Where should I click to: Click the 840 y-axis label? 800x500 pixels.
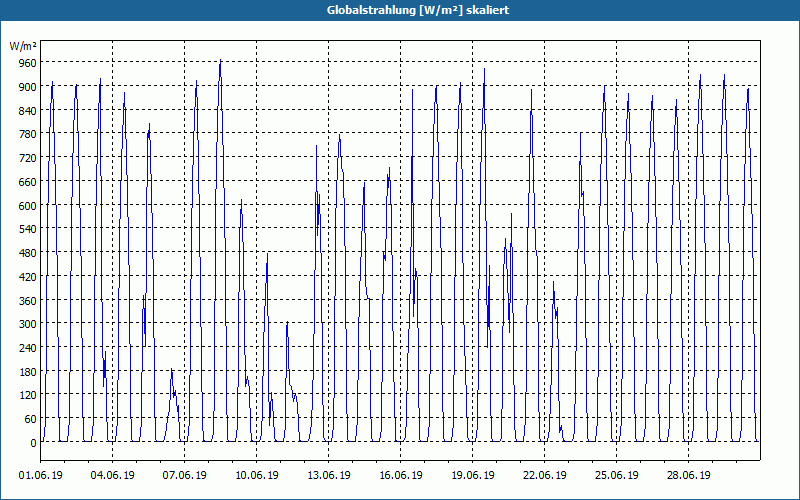28,111
